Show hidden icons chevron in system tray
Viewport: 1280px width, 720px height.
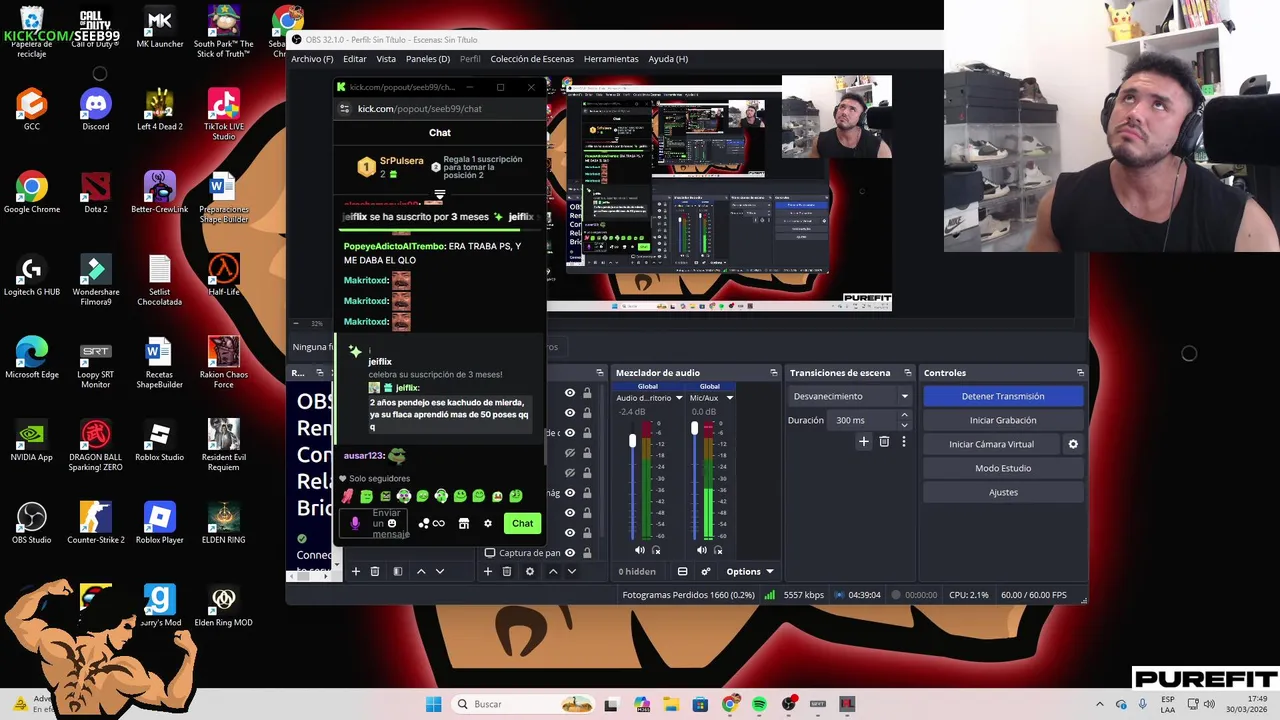pos(1099,704)
